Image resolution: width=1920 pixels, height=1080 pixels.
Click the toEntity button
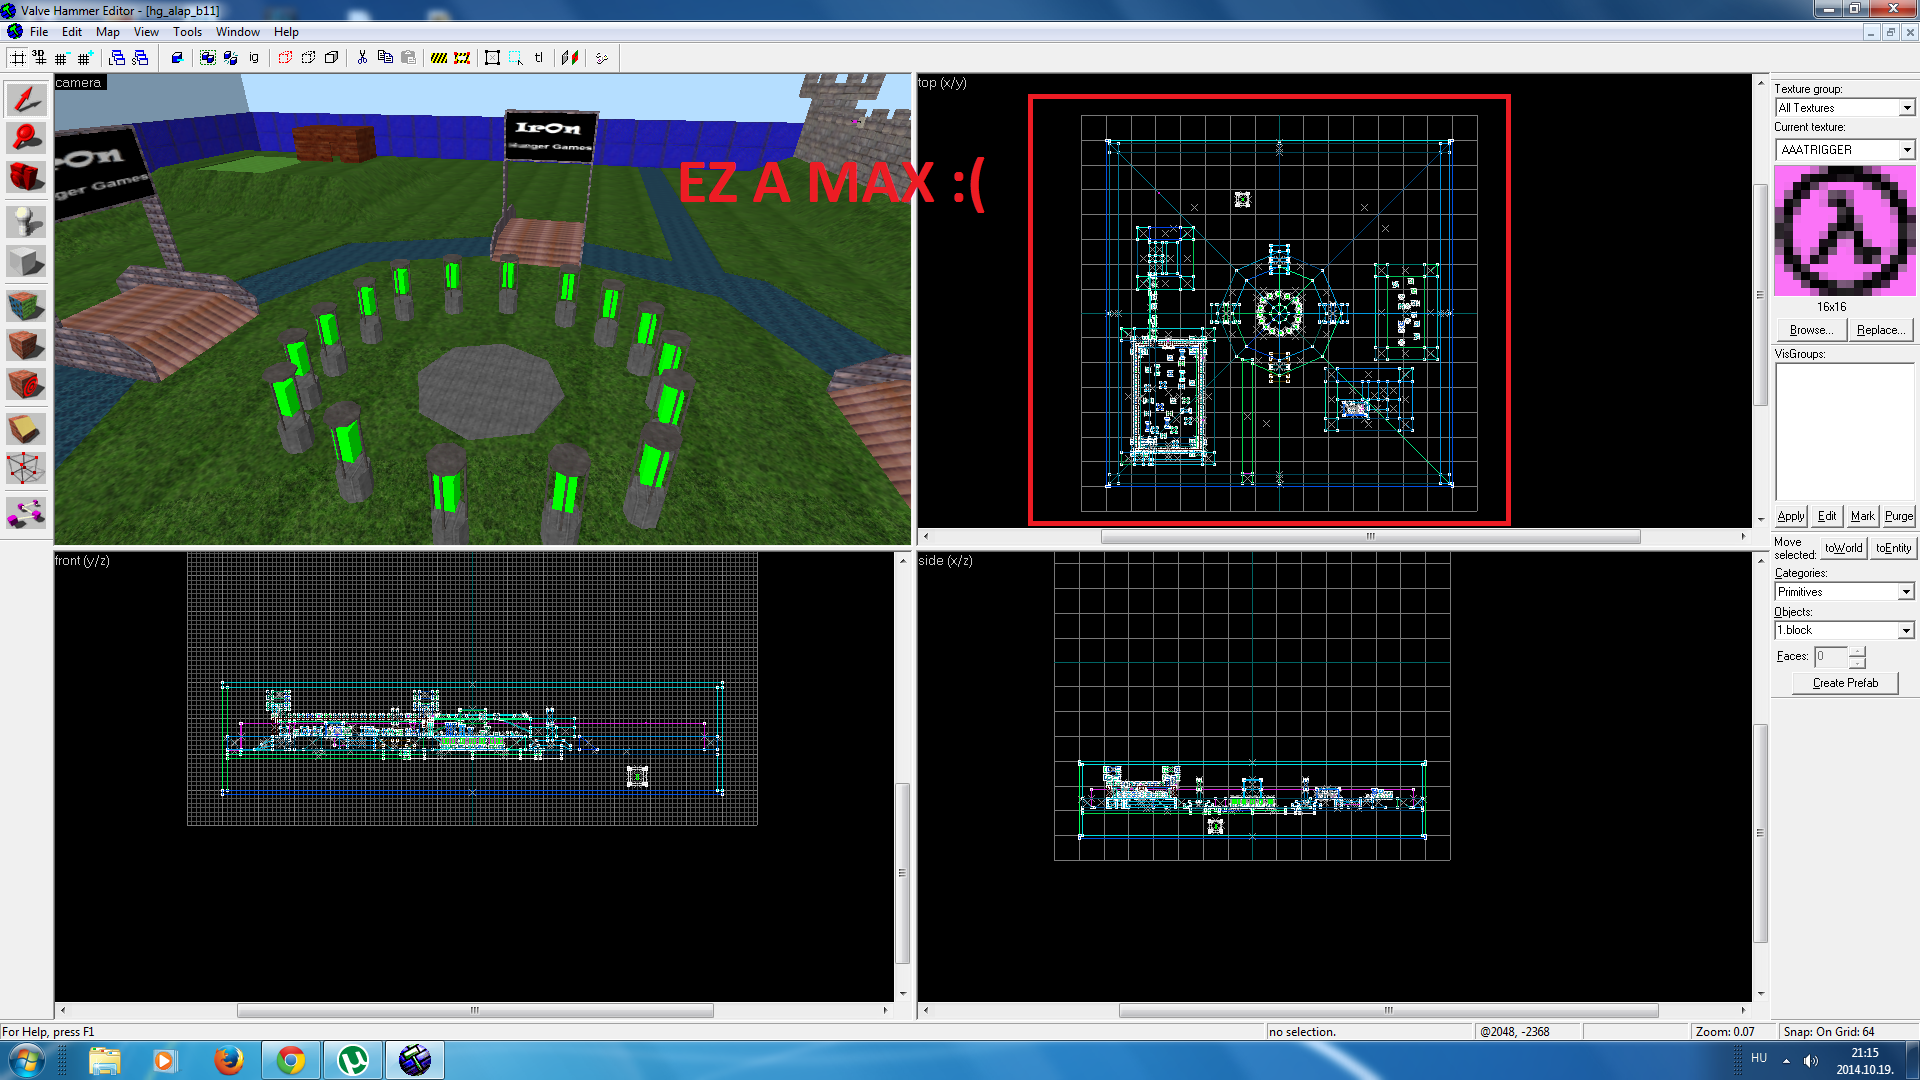1893,548
